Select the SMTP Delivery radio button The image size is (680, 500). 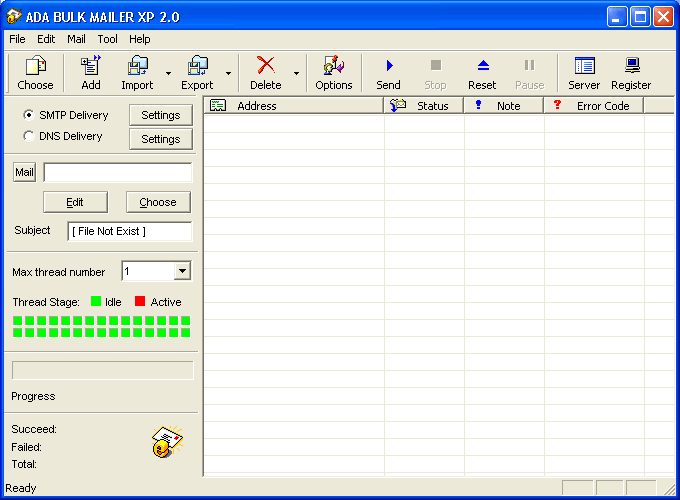tap(29, 115)
